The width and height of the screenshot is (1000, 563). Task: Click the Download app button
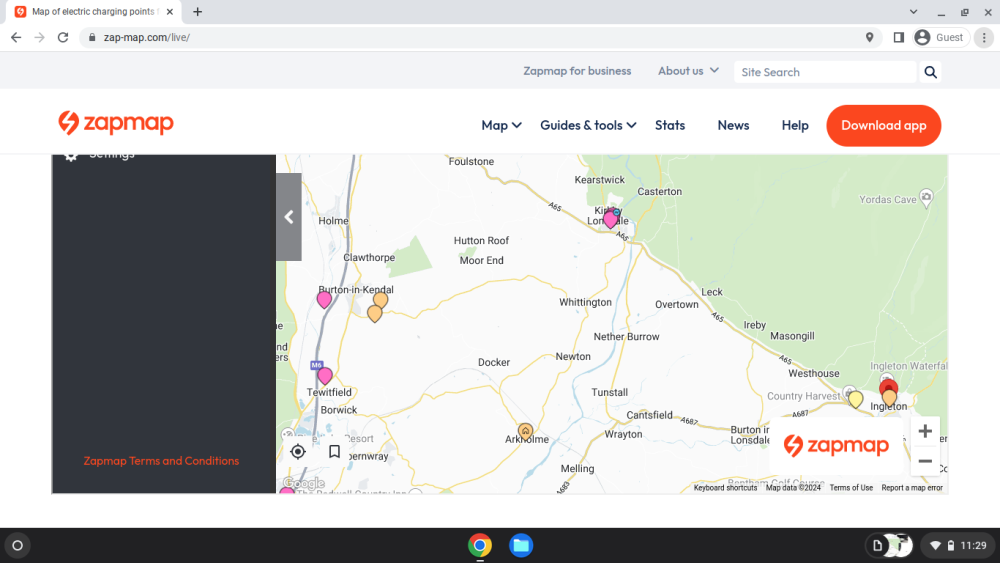coord(883,126)
